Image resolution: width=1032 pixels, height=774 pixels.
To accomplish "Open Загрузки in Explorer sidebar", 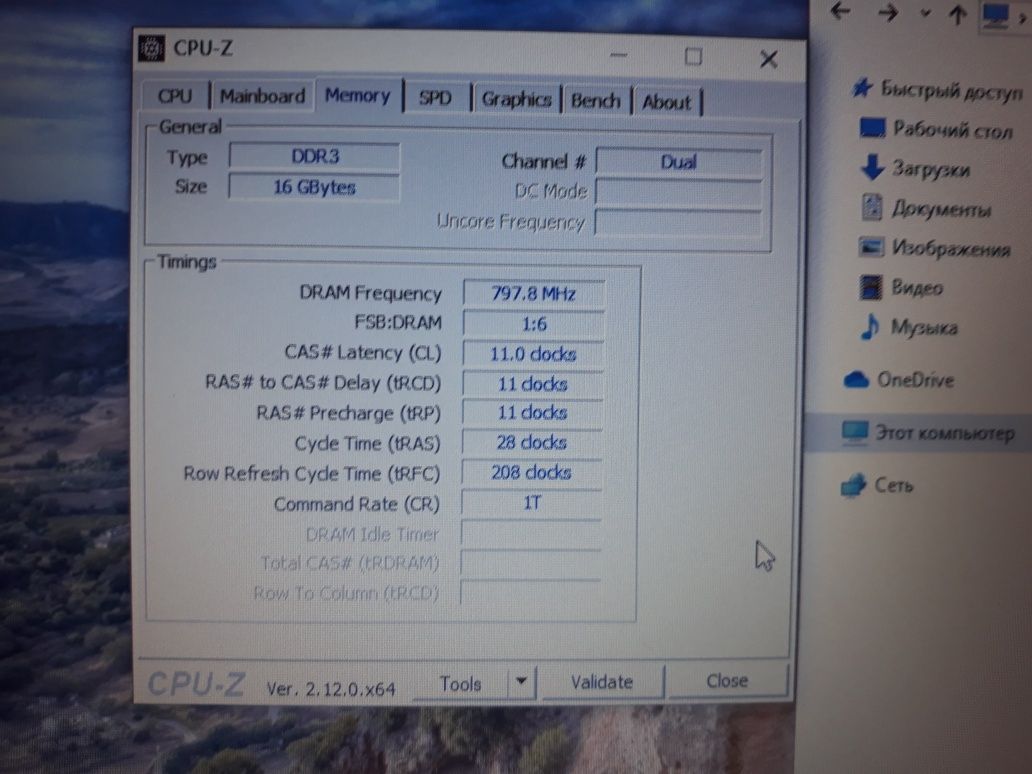I will pos(931,170).
